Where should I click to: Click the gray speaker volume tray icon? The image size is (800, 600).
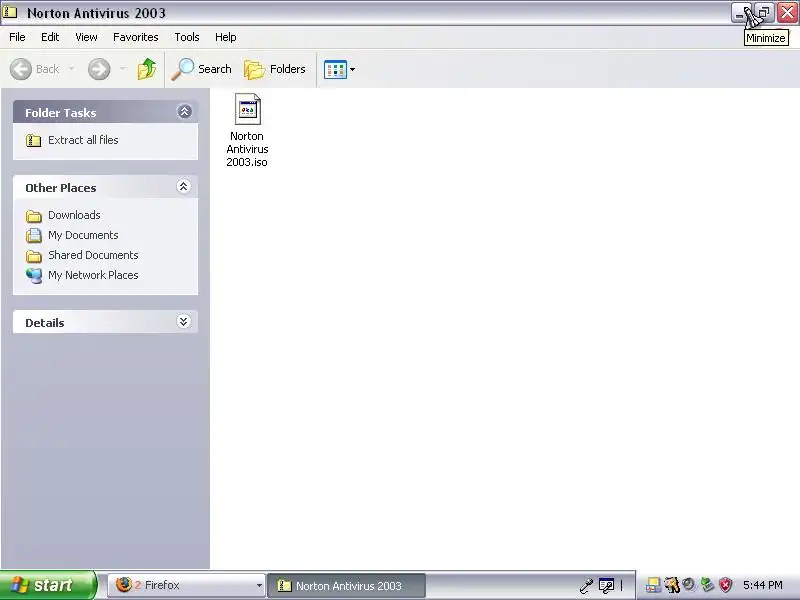pos(689,584)
